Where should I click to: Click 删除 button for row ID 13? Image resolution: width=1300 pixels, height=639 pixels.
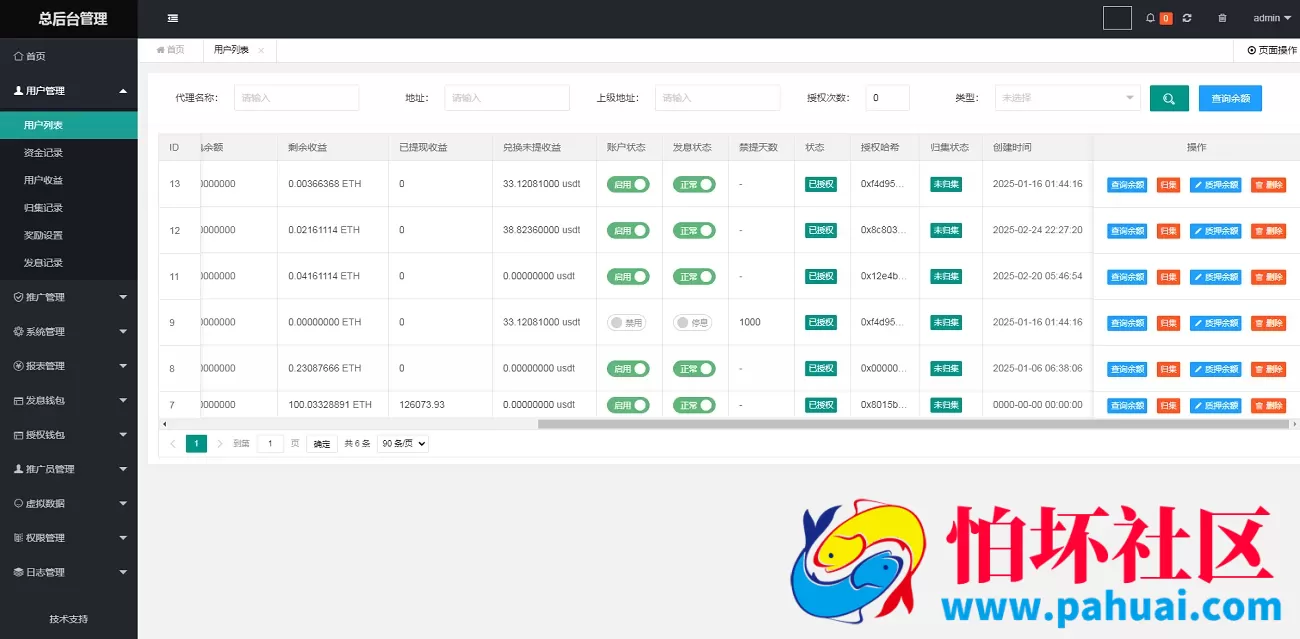point(1268,185)
